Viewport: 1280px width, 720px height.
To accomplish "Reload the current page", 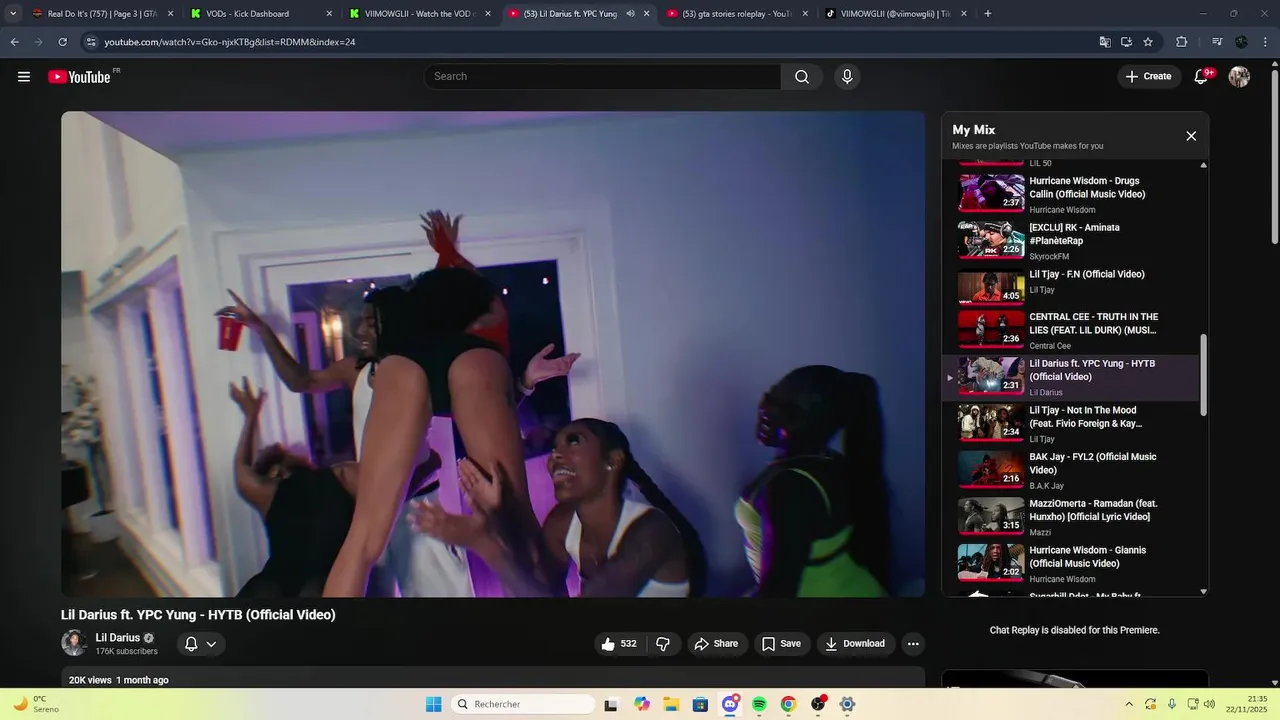I will 62,42.
